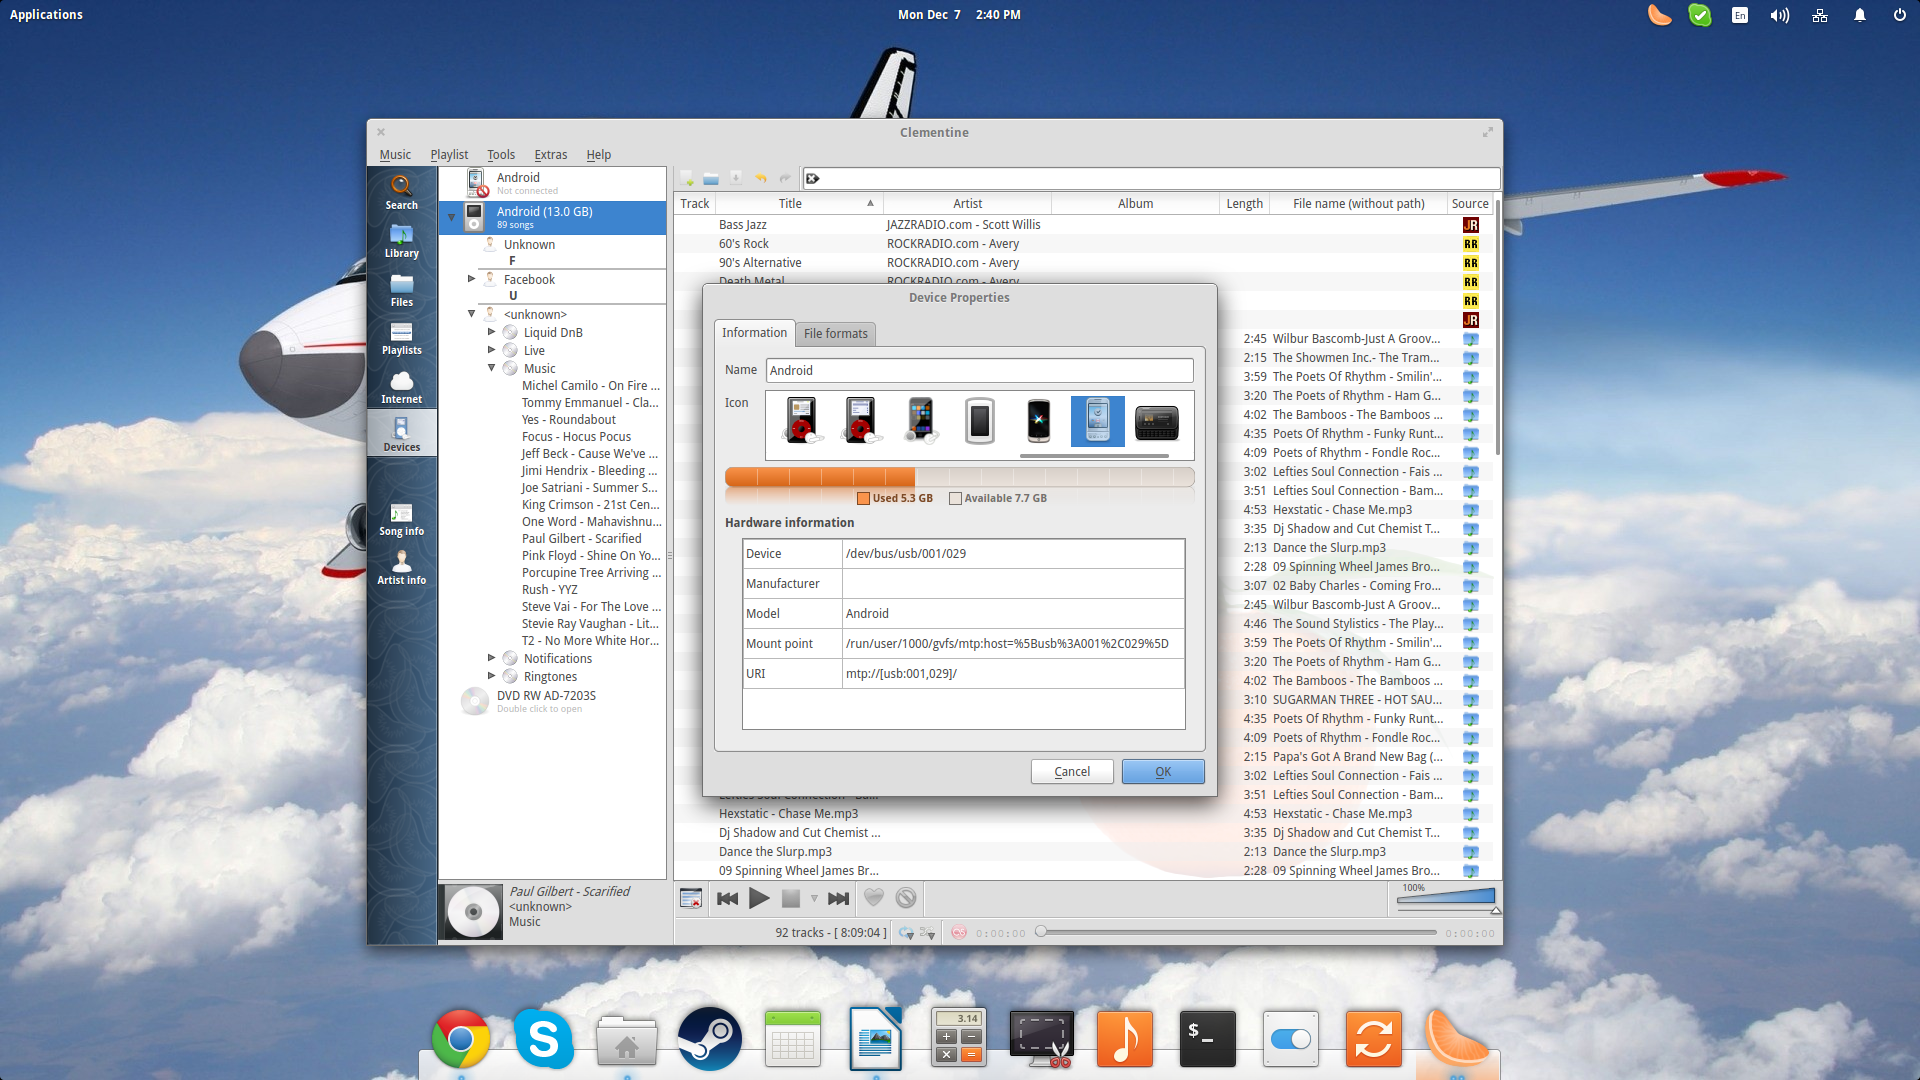Open the Artist info sidebar tab
Screen dimensions: 1920x1080
click(401, 568)
